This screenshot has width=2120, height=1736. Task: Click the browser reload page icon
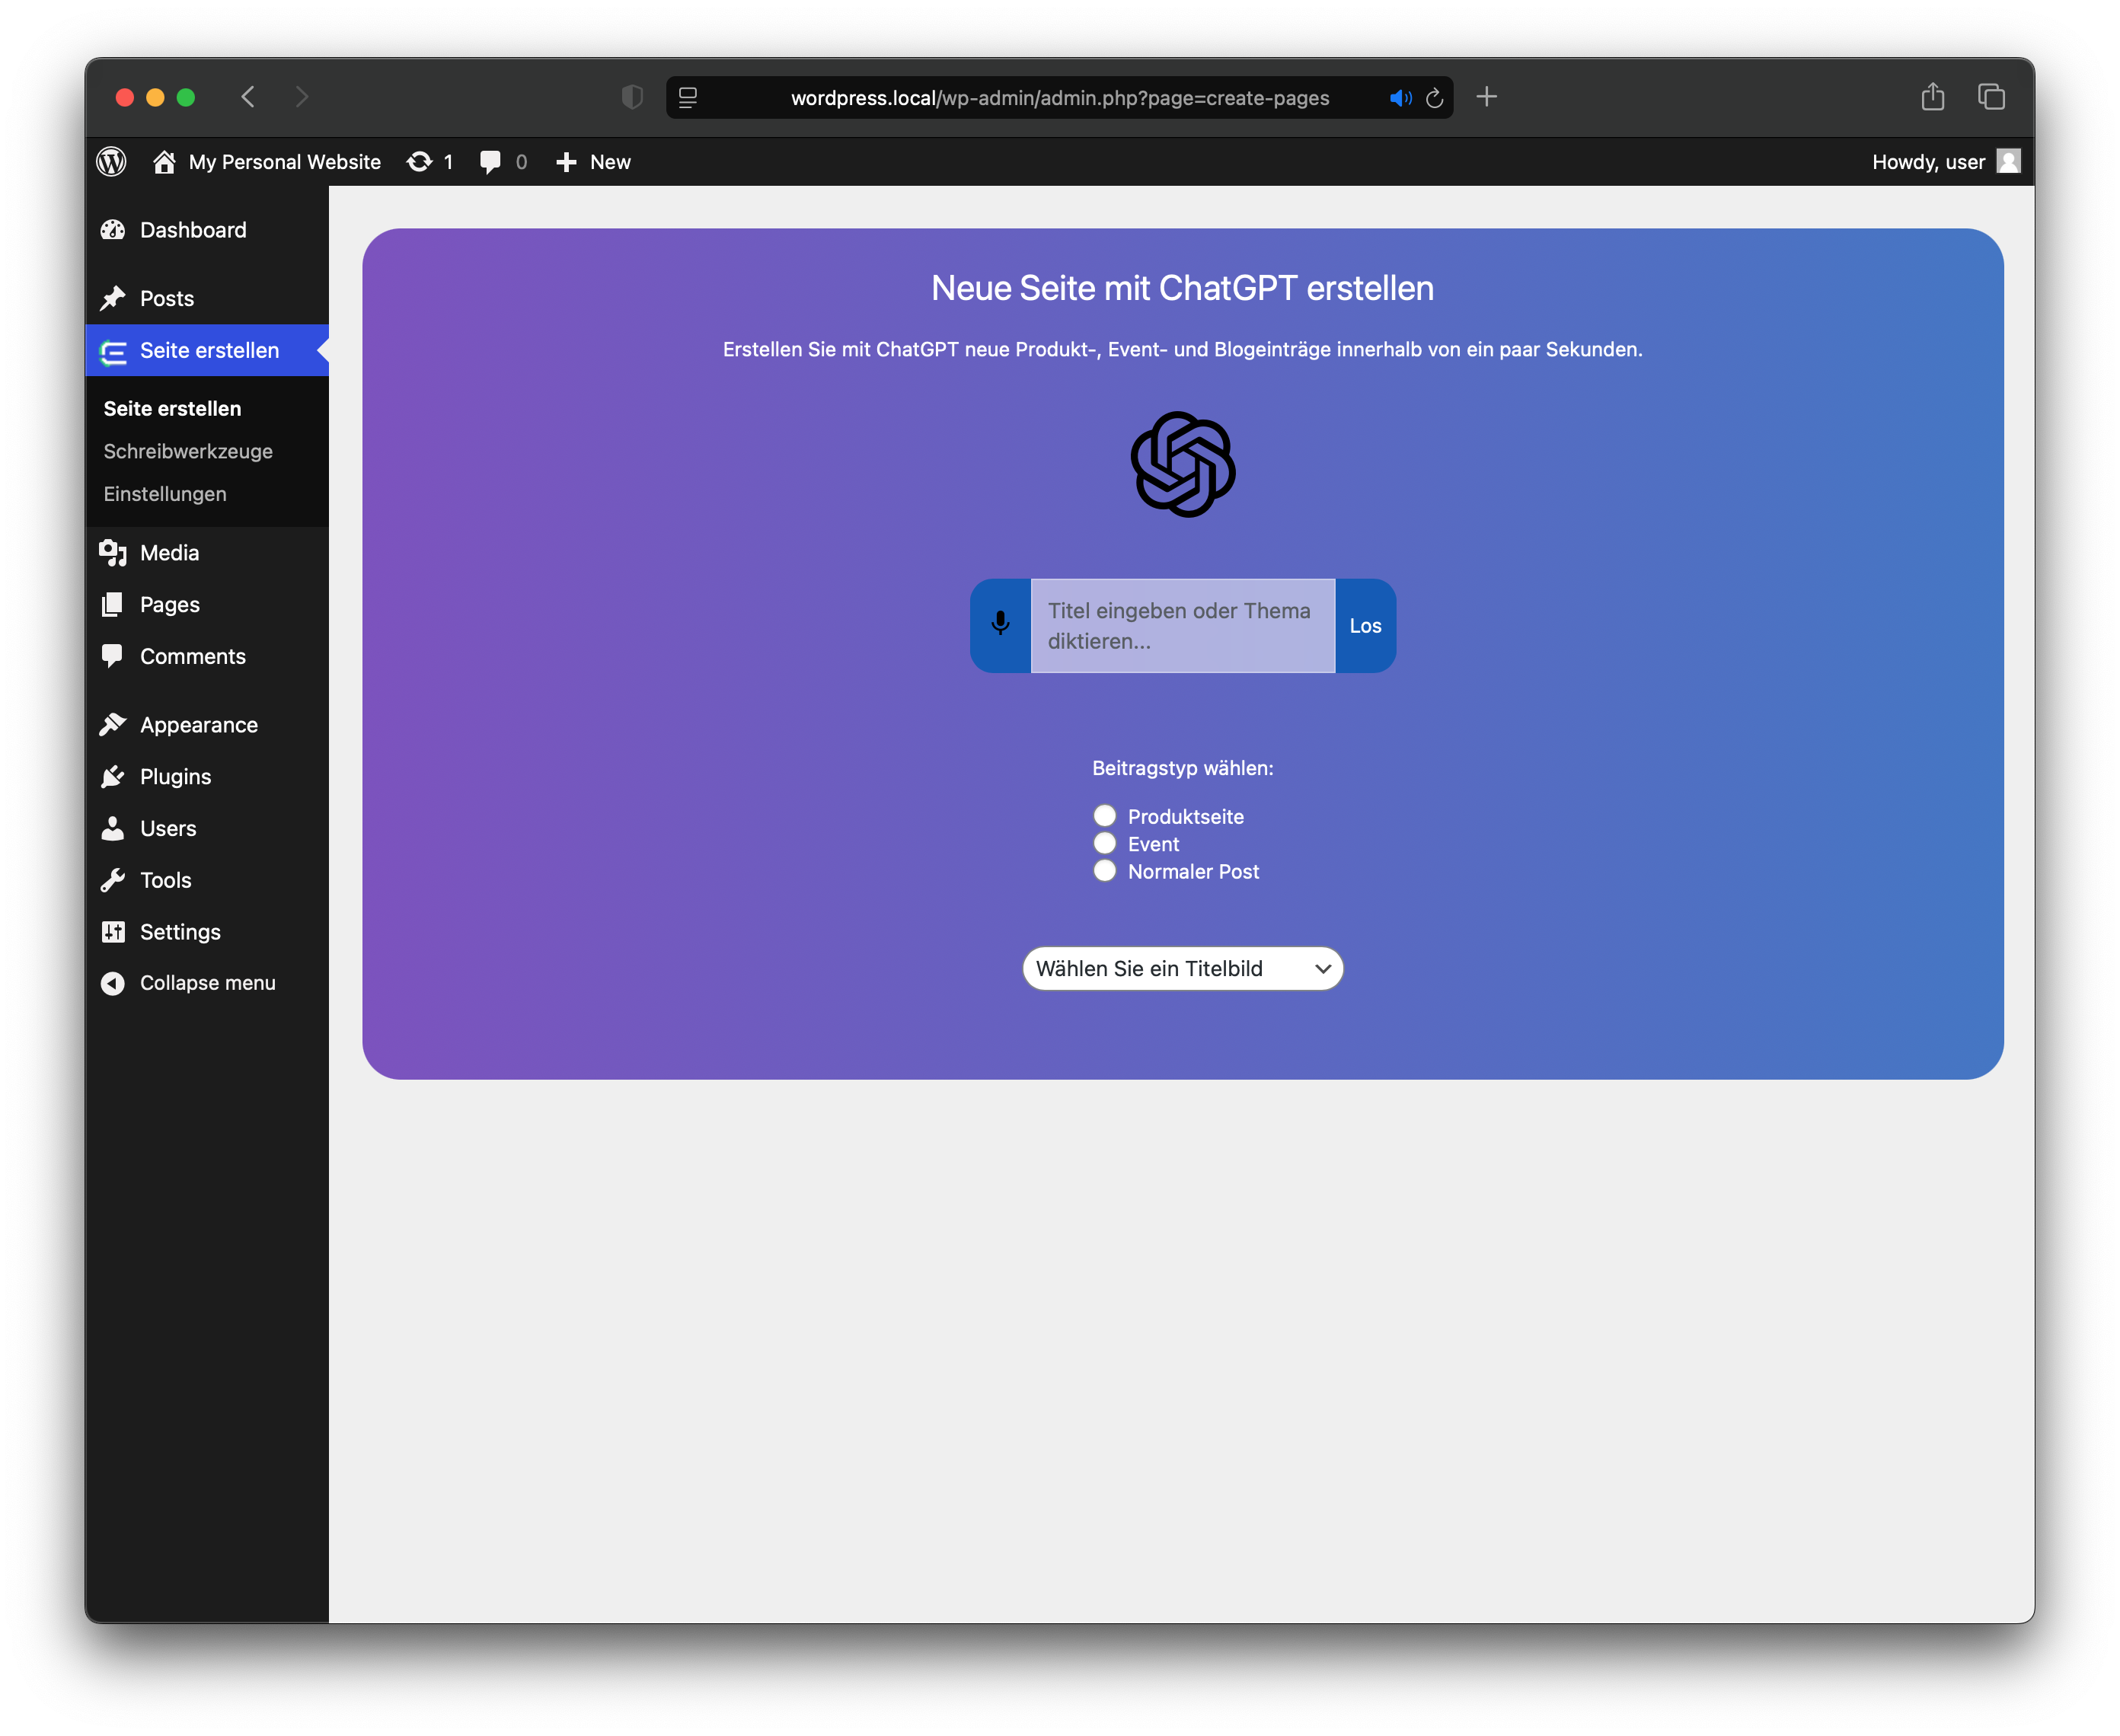1434,98
